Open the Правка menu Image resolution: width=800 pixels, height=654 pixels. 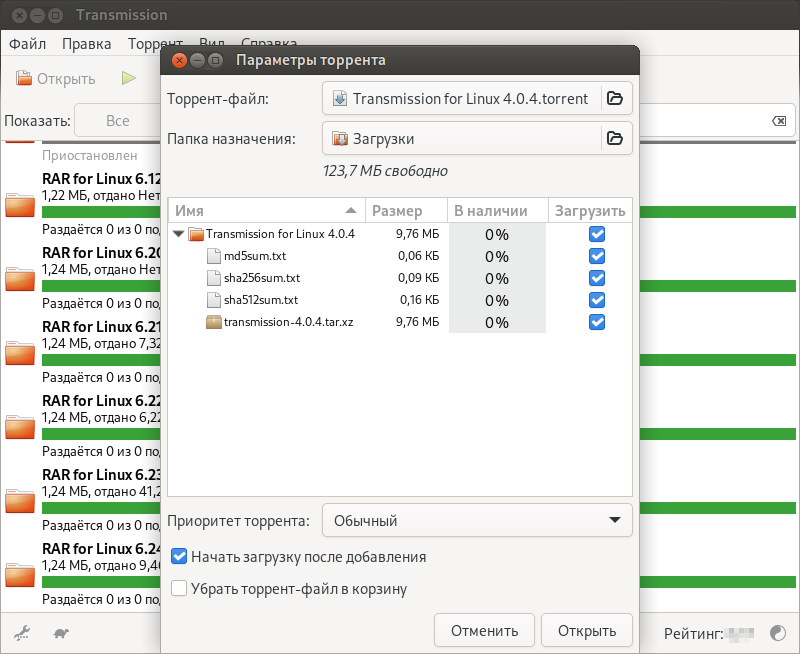point(86,44)
